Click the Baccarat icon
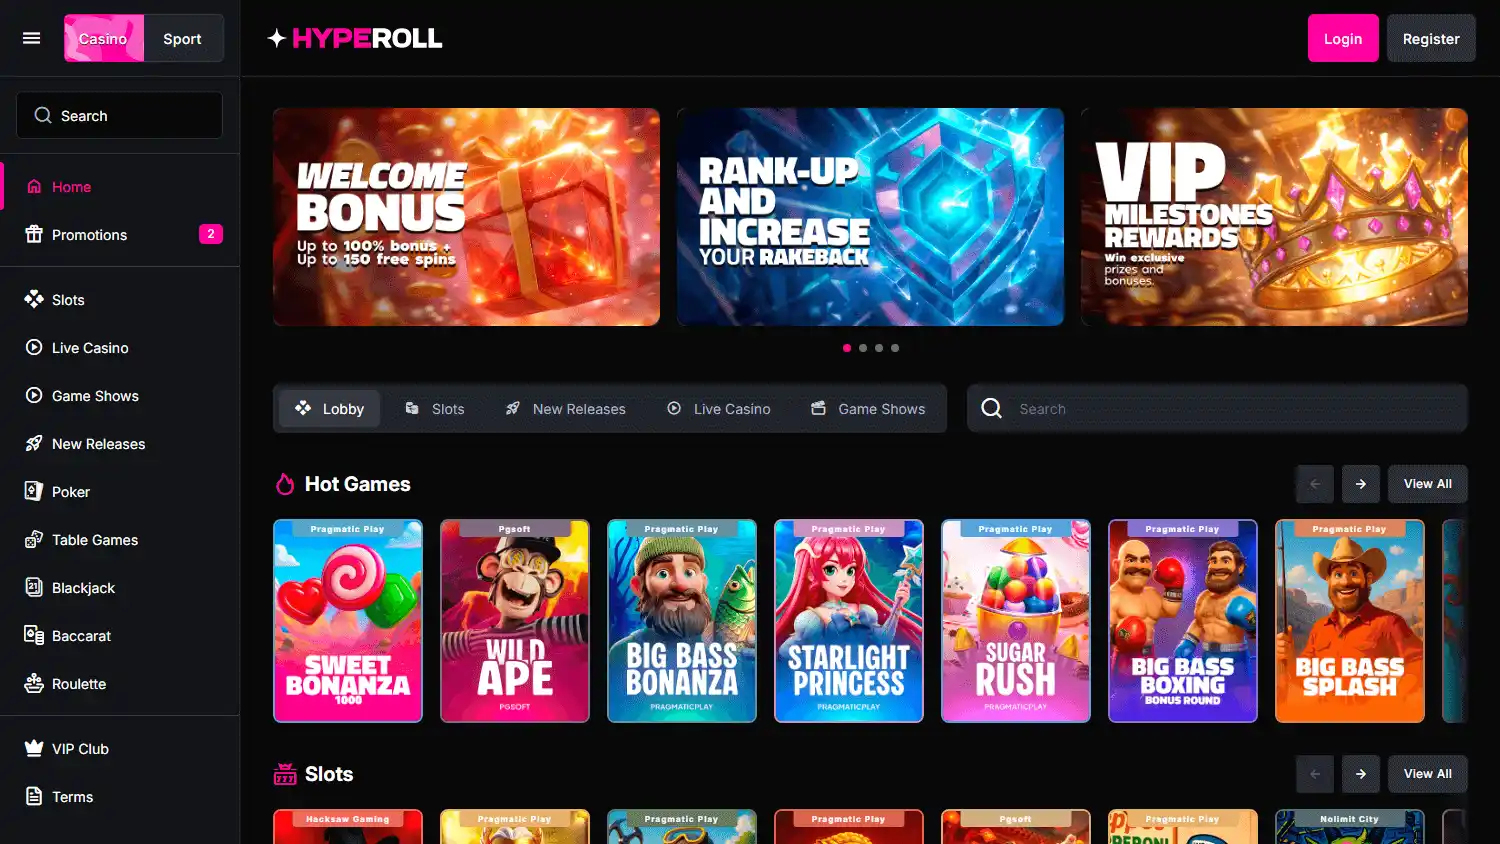The height and width of the screenshot is (844, 1500). click(x=34, y=635)
